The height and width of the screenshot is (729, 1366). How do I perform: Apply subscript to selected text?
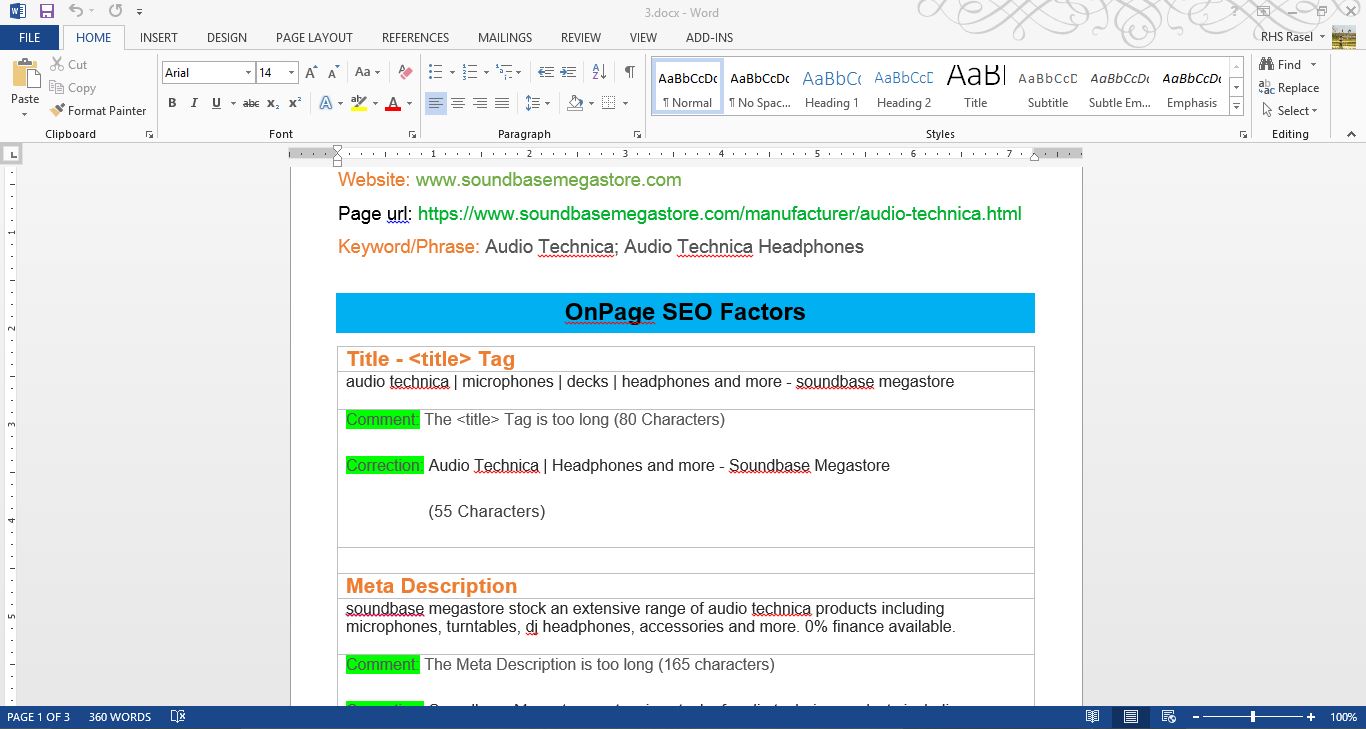(272, 103)
